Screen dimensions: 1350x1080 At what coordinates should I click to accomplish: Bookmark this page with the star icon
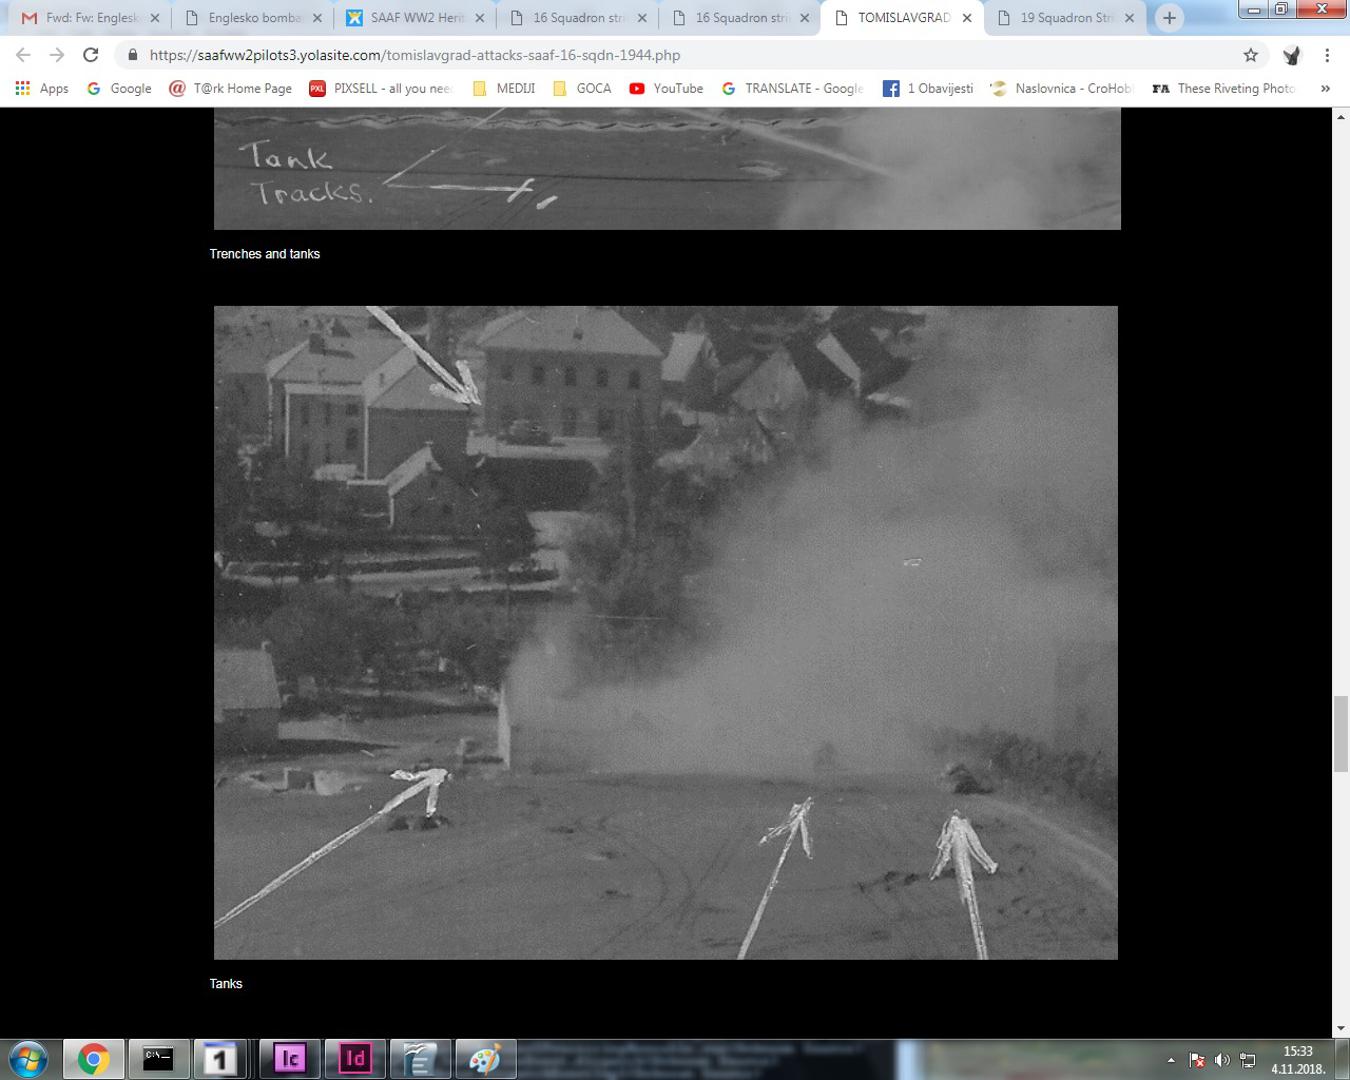pyautogui.click(x=1250, y=55)
